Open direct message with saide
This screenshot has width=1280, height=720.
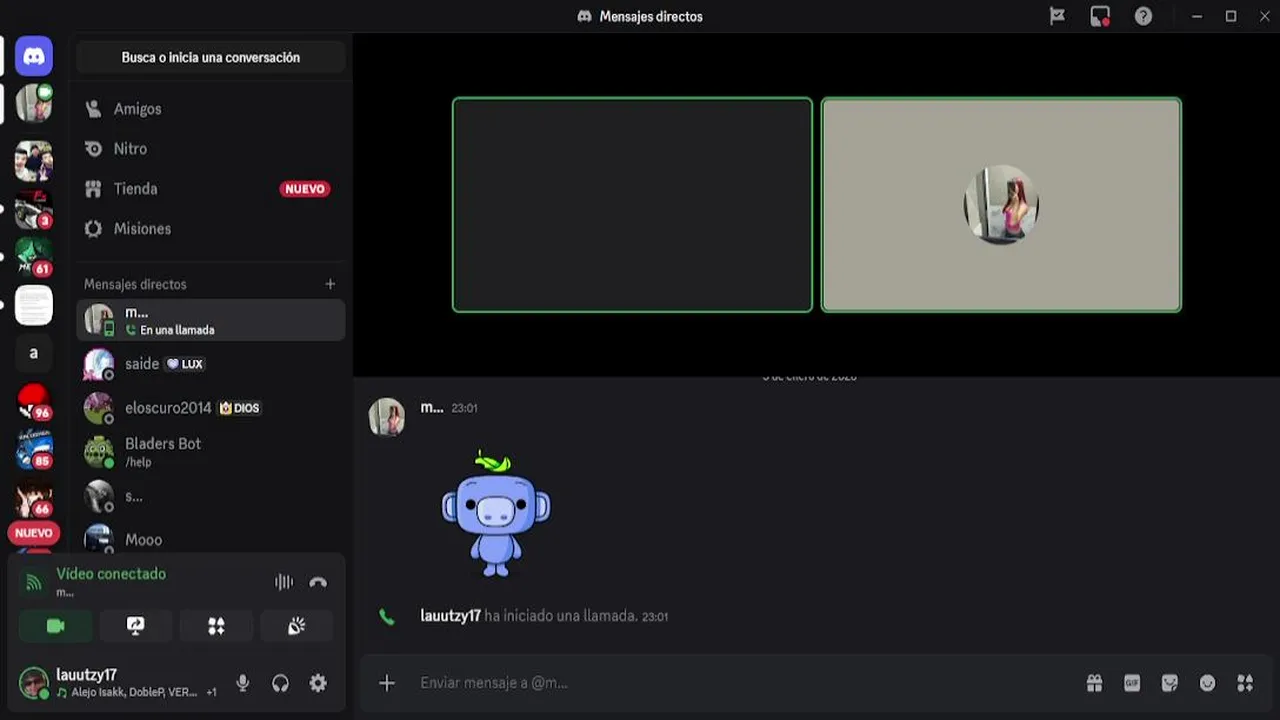[211, 364]
